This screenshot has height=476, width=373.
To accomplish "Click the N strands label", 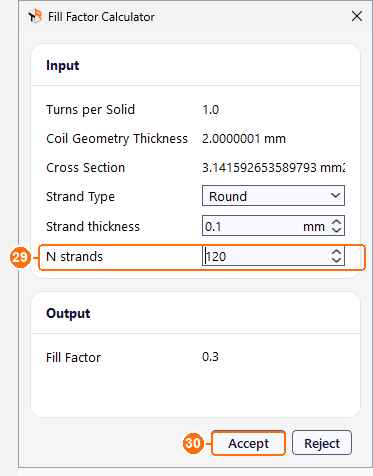I will click(x=74, y=256).
